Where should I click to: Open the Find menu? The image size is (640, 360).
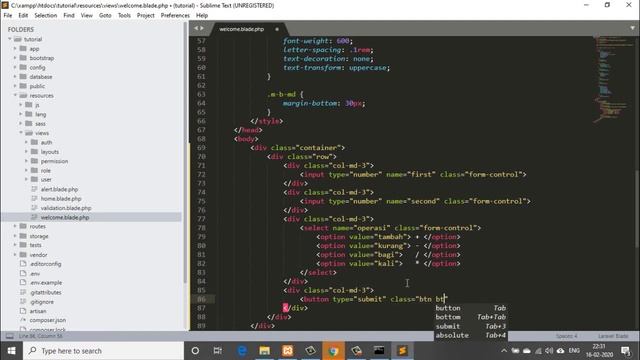pyautogui.click(x=69, y=15)
